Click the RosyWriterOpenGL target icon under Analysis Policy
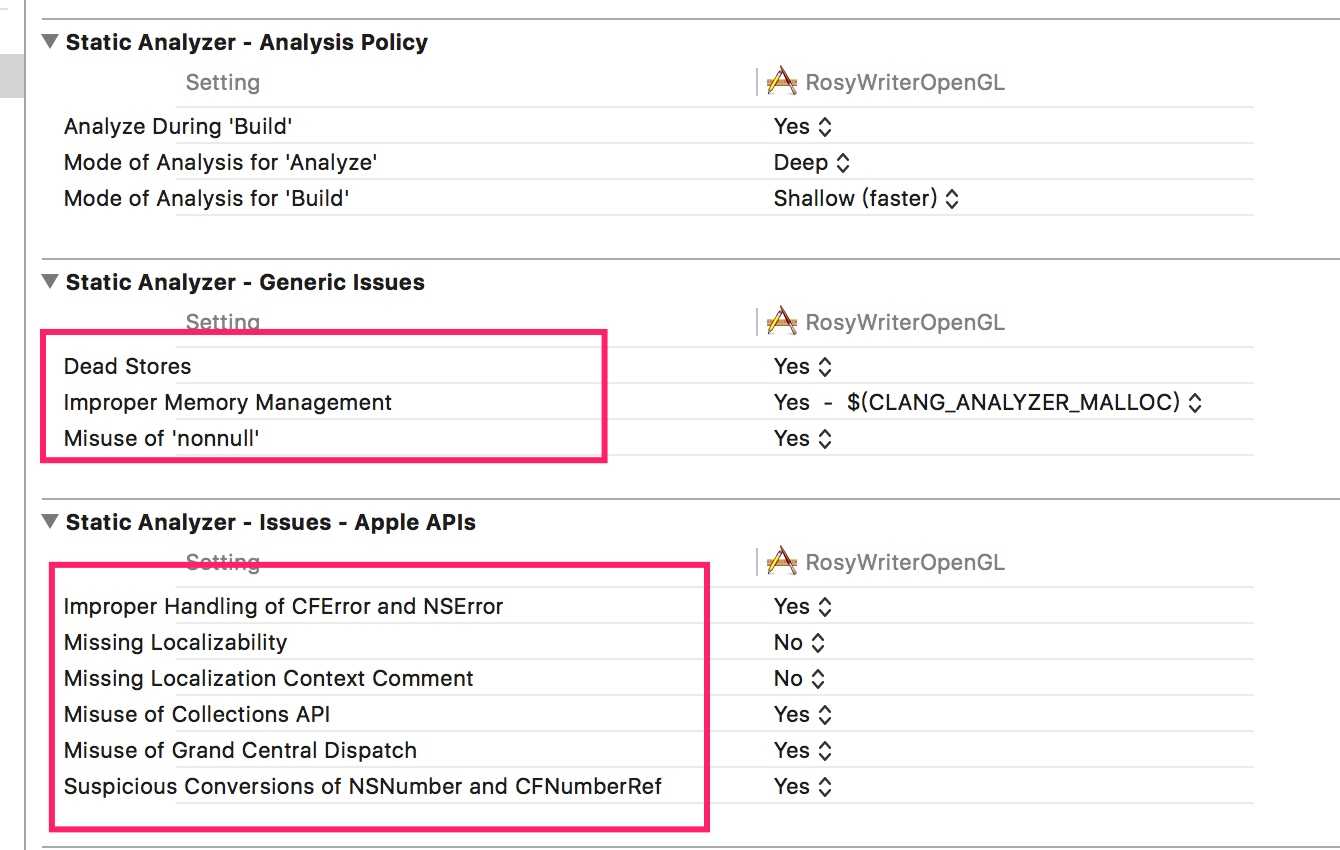1340x850 pixels. (x=782, y=82)
